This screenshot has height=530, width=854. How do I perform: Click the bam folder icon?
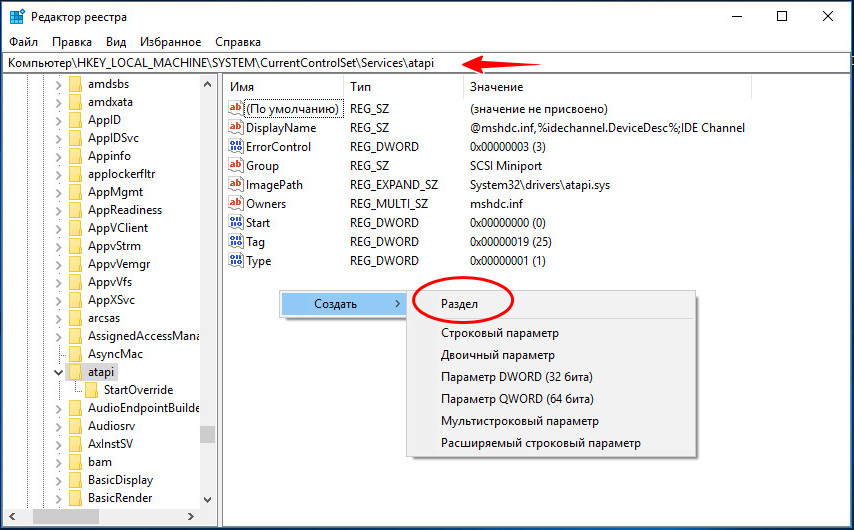pos(76,462)
